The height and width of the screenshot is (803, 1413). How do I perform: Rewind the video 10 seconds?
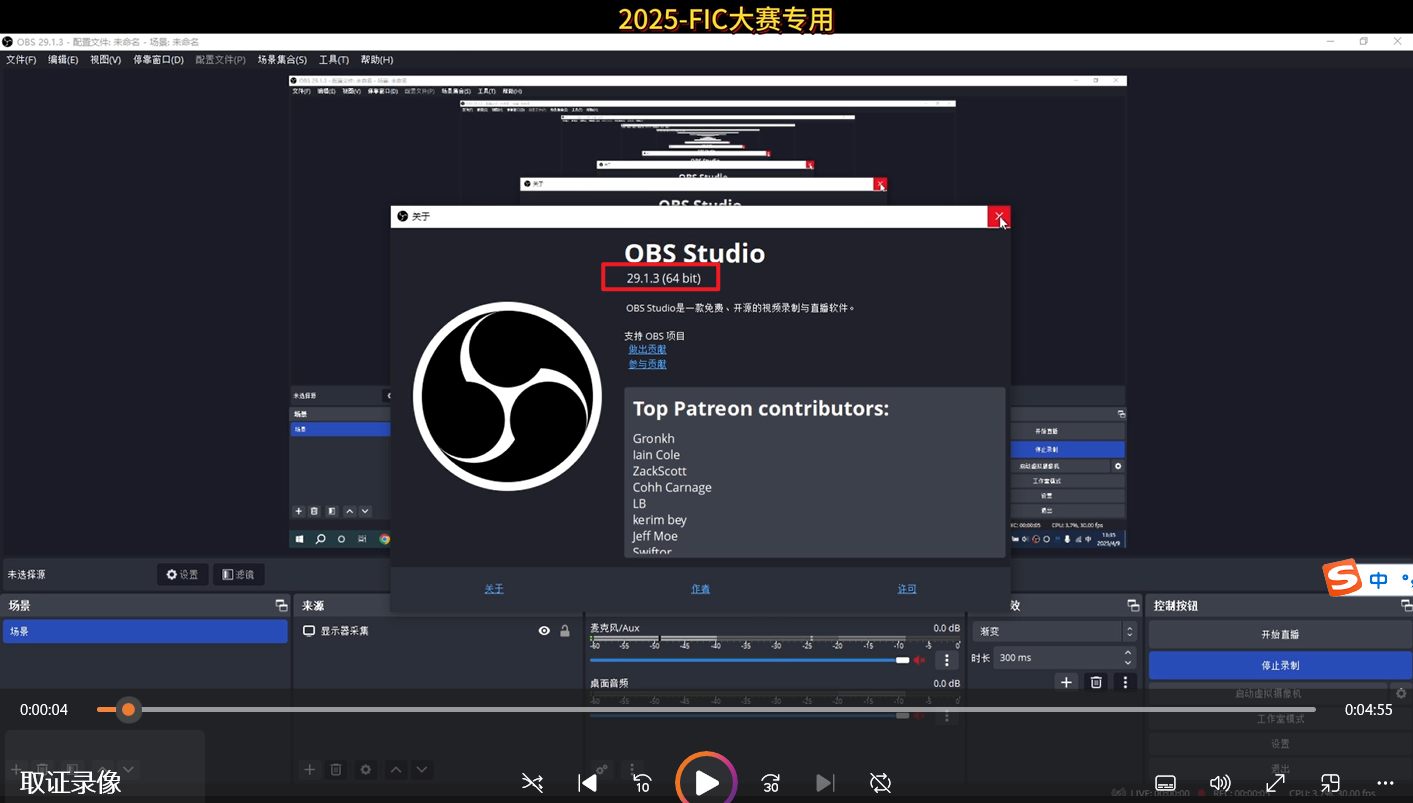(643, 783)
